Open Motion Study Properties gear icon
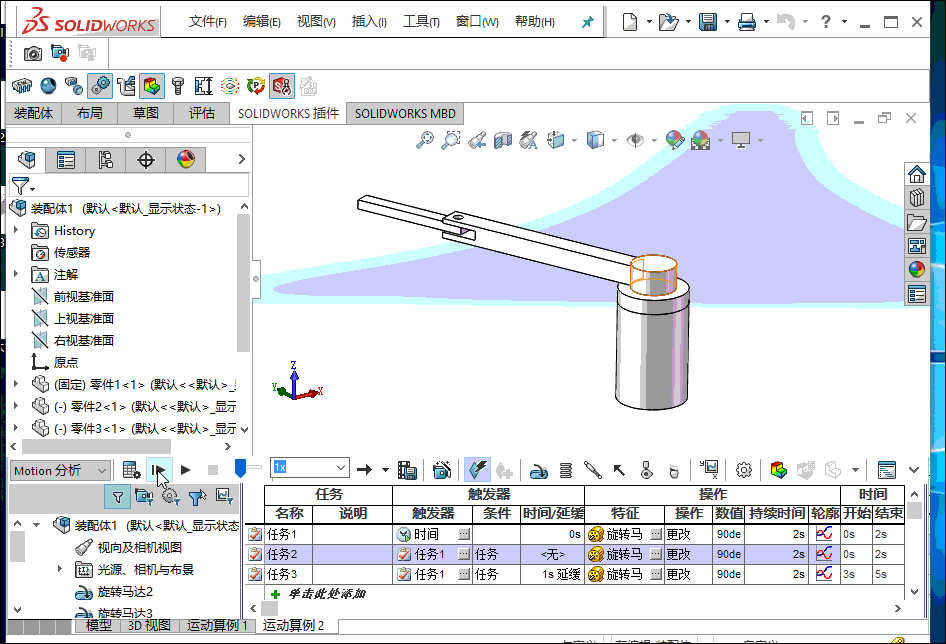946x644 pixels. coord(744,470)
